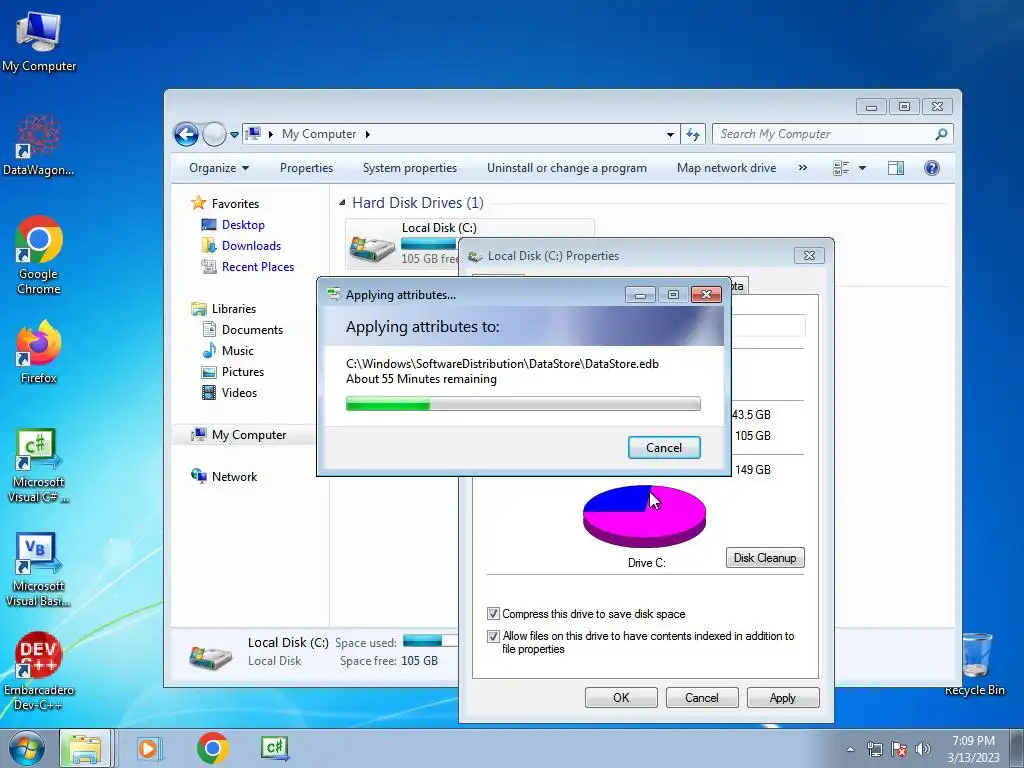Screen dimensions: 1024x768
Task: Show more toolbar commands chevron
Action: click(803, 168)
